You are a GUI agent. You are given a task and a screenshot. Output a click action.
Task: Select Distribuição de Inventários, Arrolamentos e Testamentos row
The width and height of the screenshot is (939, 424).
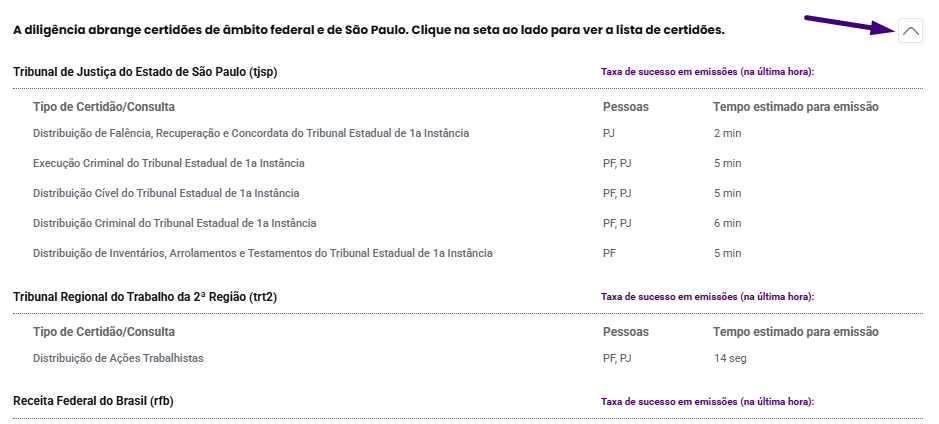[x=468, y=253]
